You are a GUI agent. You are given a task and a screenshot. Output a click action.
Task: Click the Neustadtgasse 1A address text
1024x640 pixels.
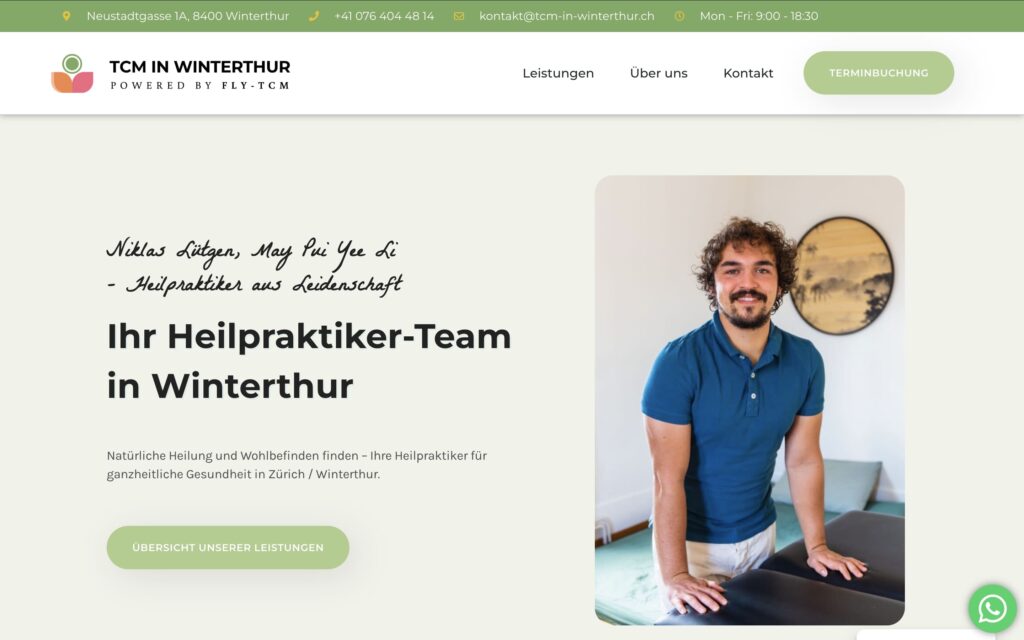(x=187, y=16)
